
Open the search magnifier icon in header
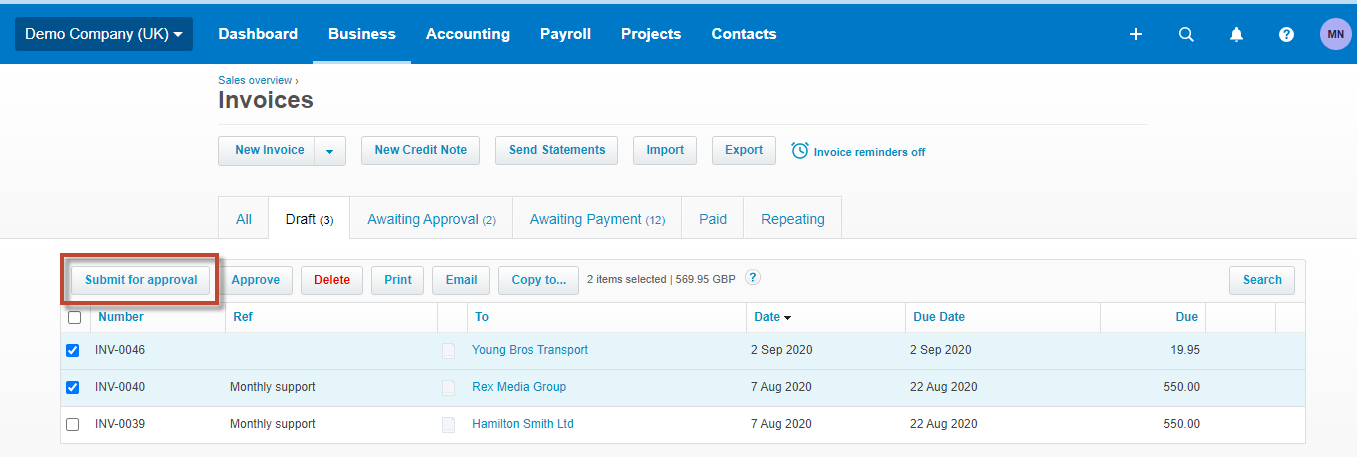click(x=1186, y=34)
